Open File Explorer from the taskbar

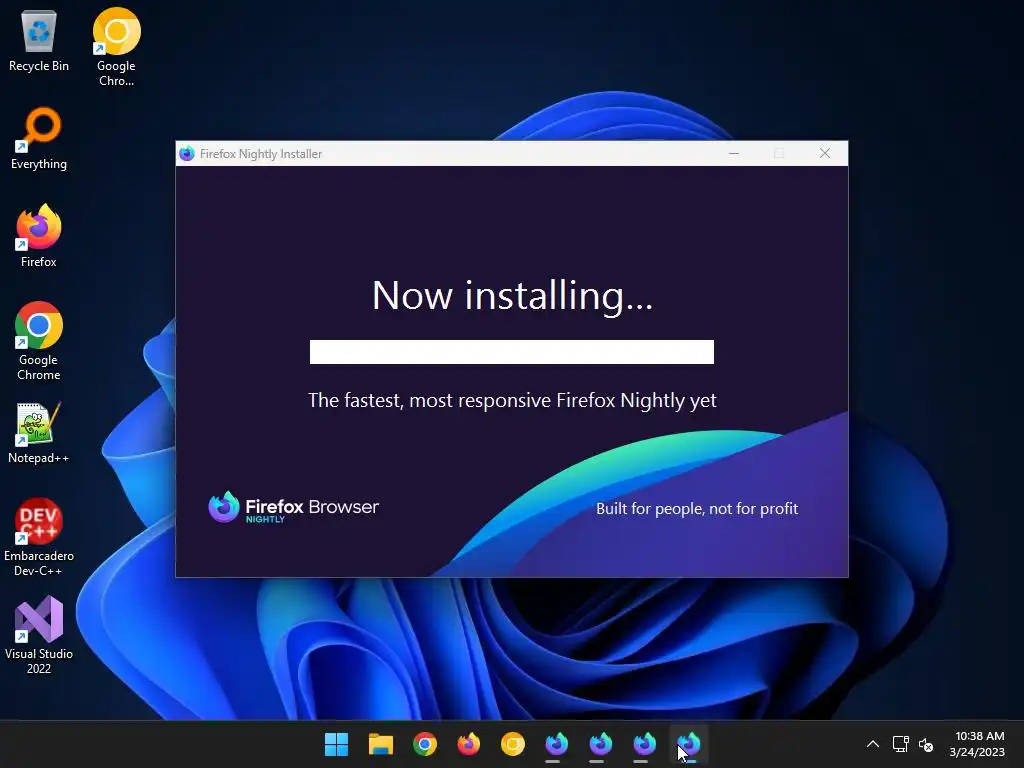click(x=381, y=744)
